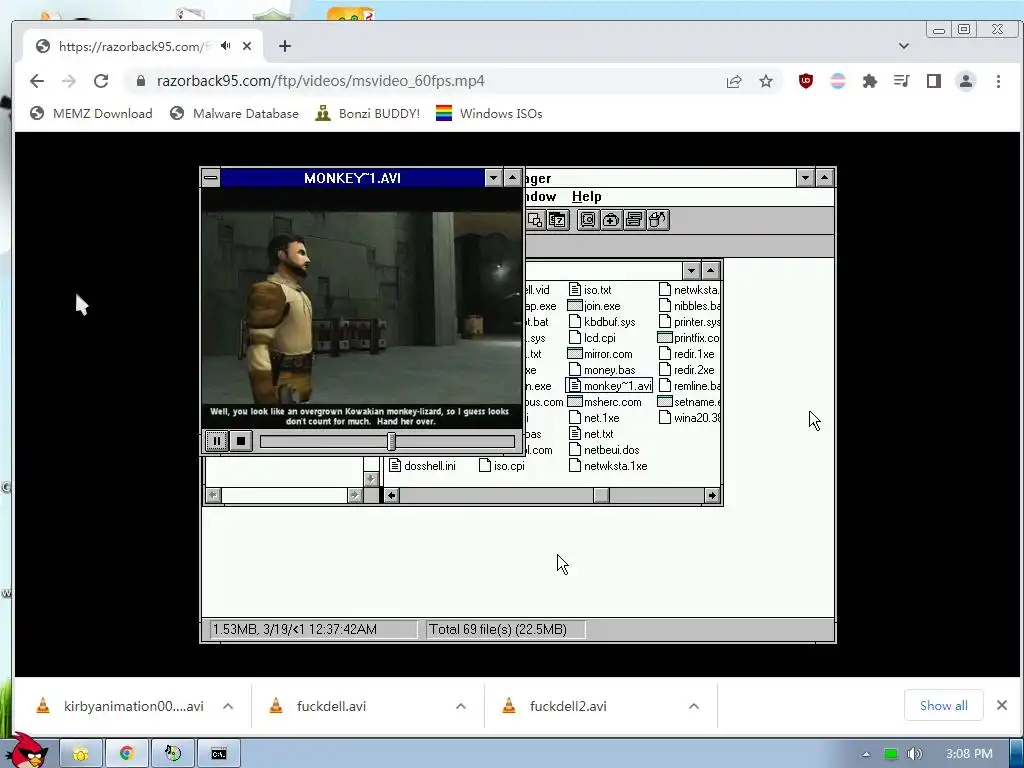This screenshot has width=1024, height=768.
Task: Expand options for fuckdell2.avi download
Action: coord(694,706)
